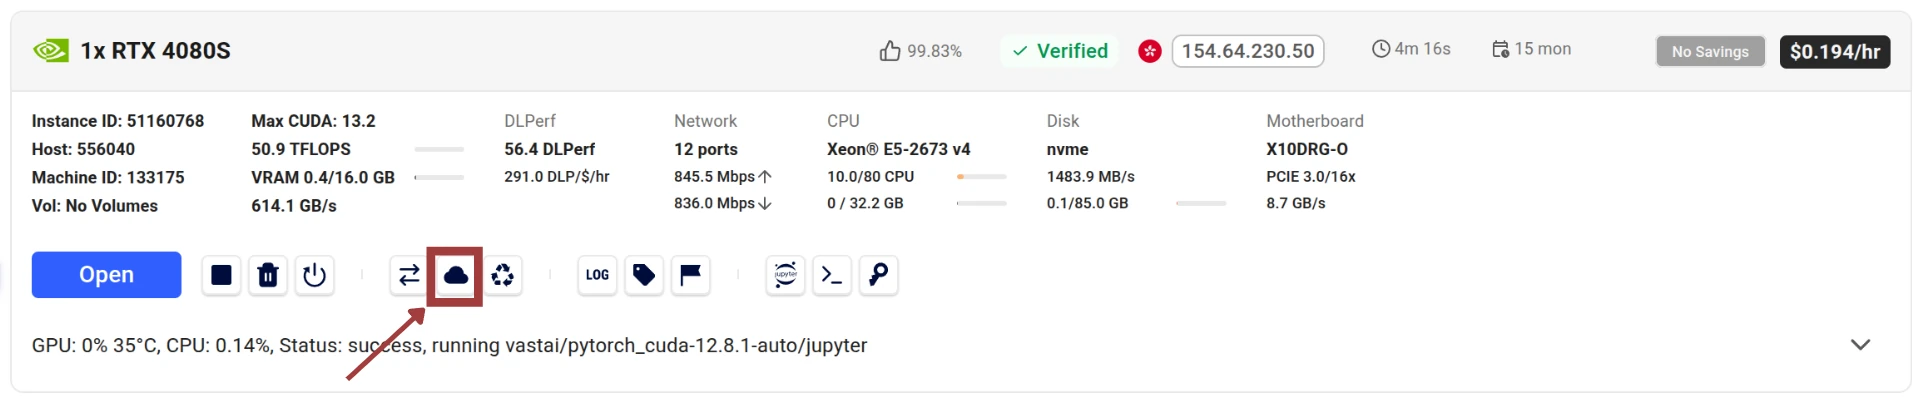Click the recycle instance icon
The width and height of the screenshot is (1923, 399).
pos(503,275)
